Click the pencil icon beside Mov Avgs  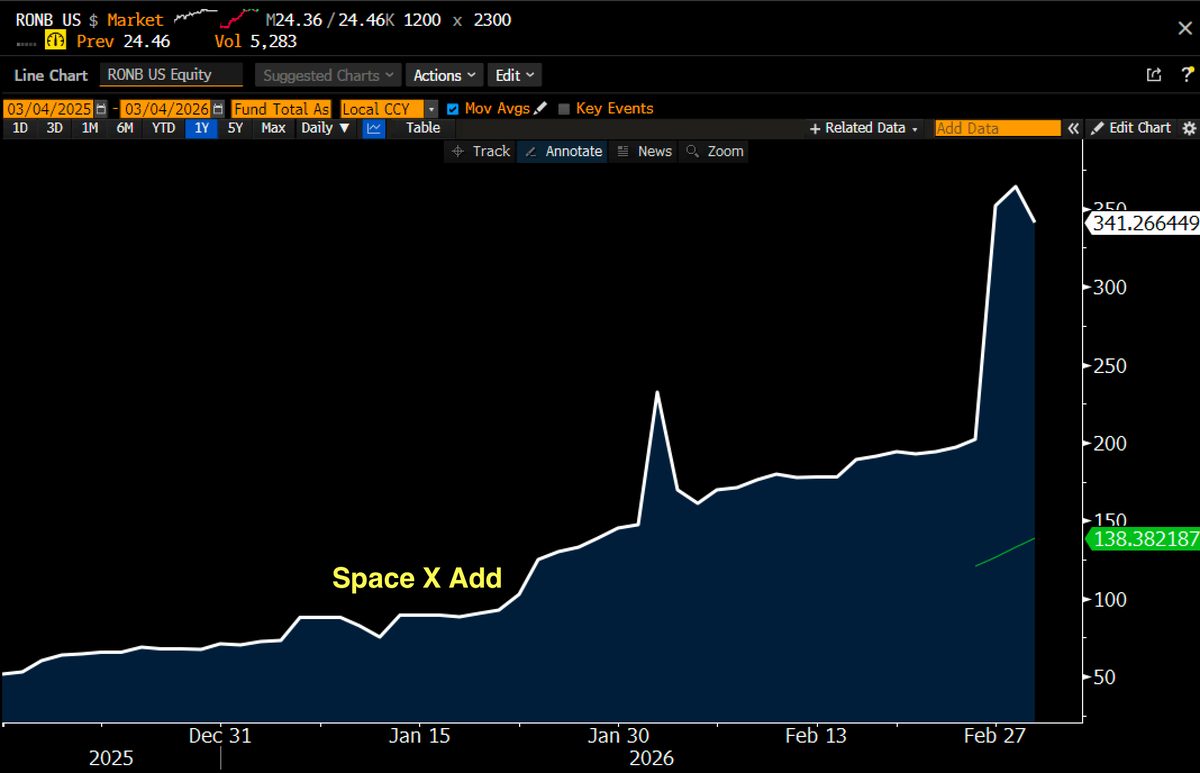pyautogui.click(x=541, y=108)
